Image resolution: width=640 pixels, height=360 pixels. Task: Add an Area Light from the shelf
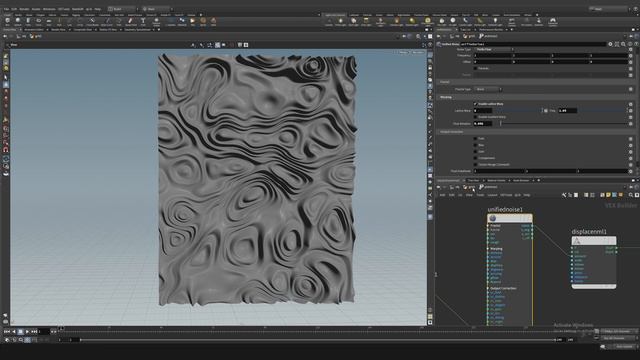click(367, 22)
